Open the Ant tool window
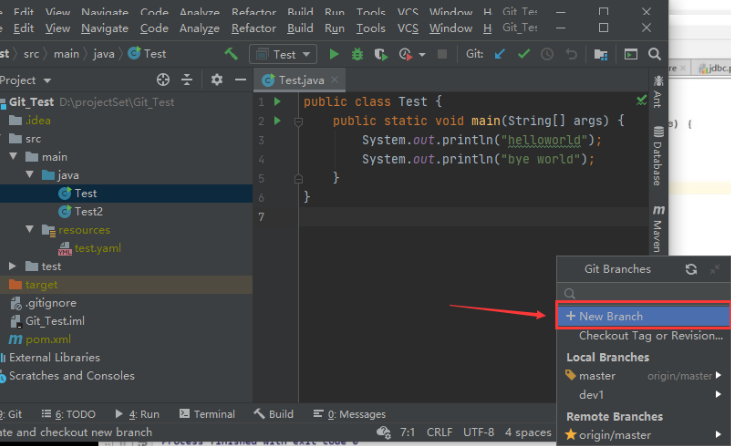 (658, 92)
